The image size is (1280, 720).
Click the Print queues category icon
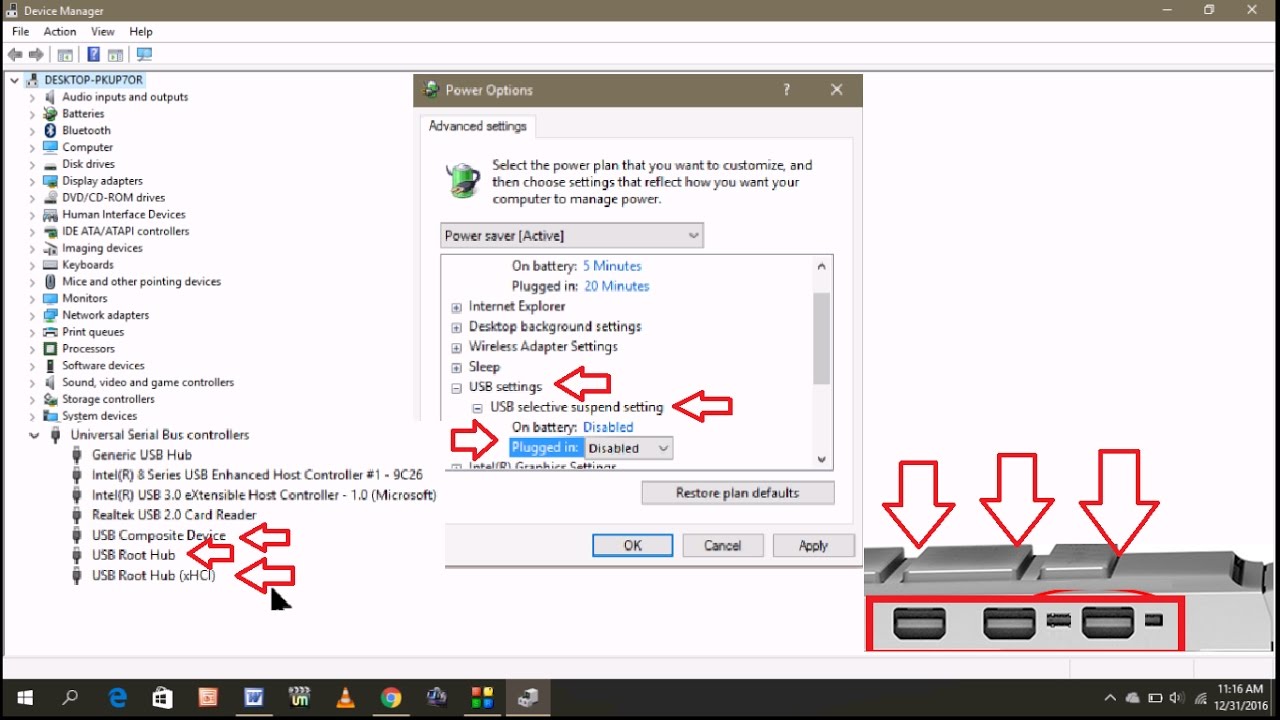click(x=50, y=332)
